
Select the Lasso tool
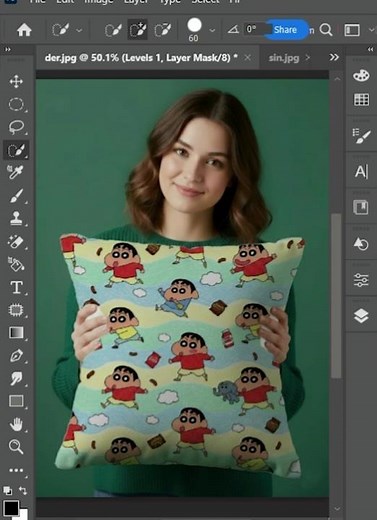16,127
